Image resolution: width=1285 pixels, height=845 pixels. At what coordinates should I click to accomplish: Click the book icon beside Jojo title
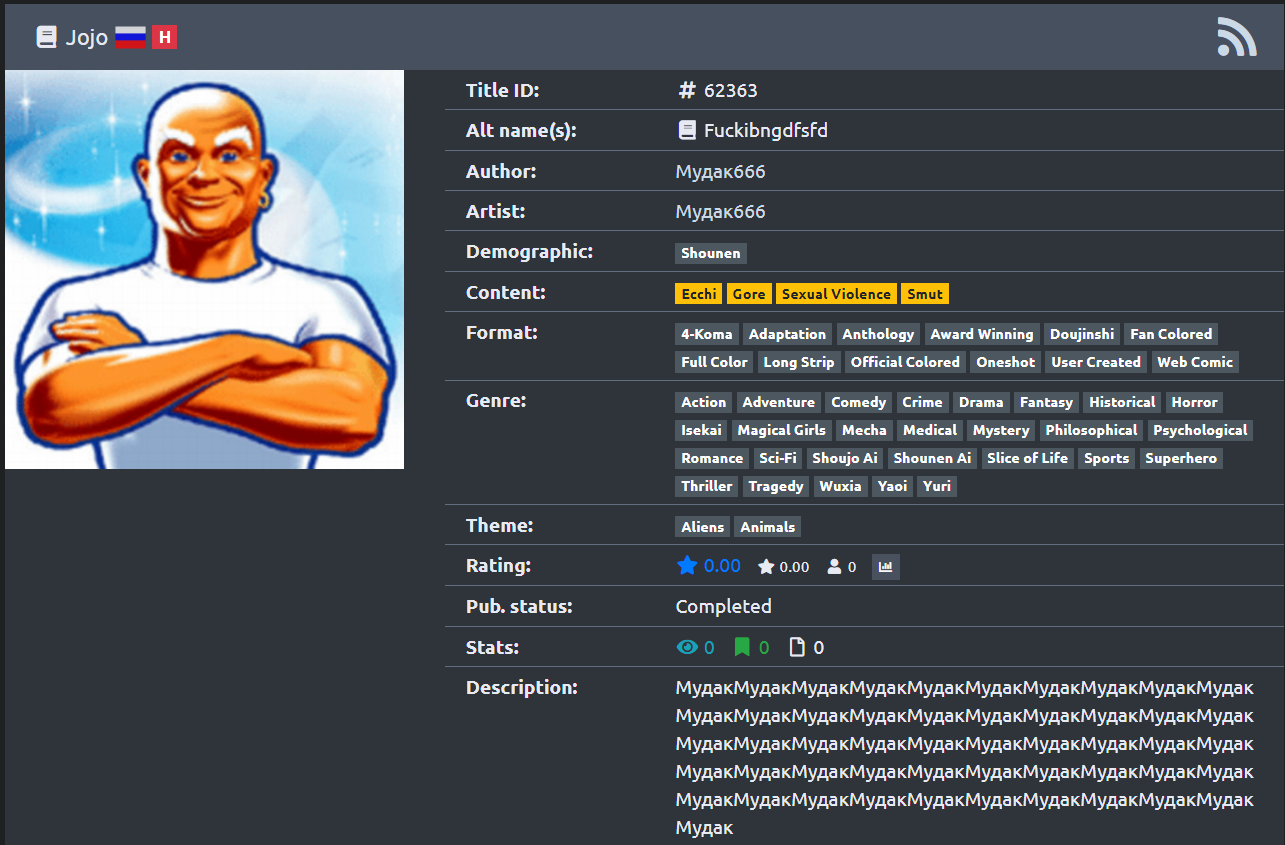point(46,38)
